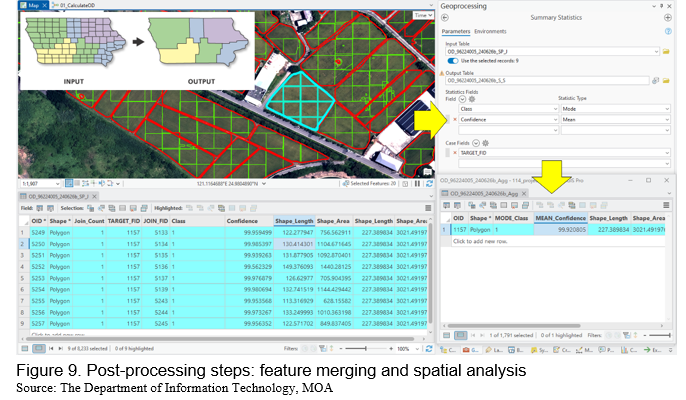Open the Summary Statistics help icon
The height and width of the screenshot is (400, 686).
(668, 31)
